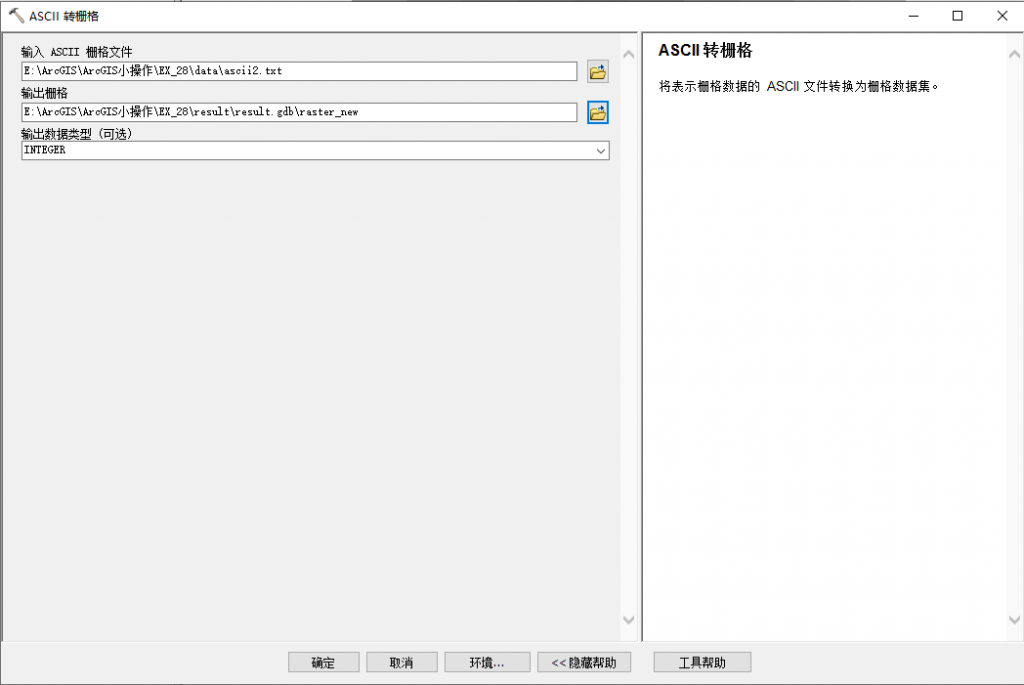Select the INTEGER data type combo box
The image size is (1024, 685).
click(x=300, y=150)
